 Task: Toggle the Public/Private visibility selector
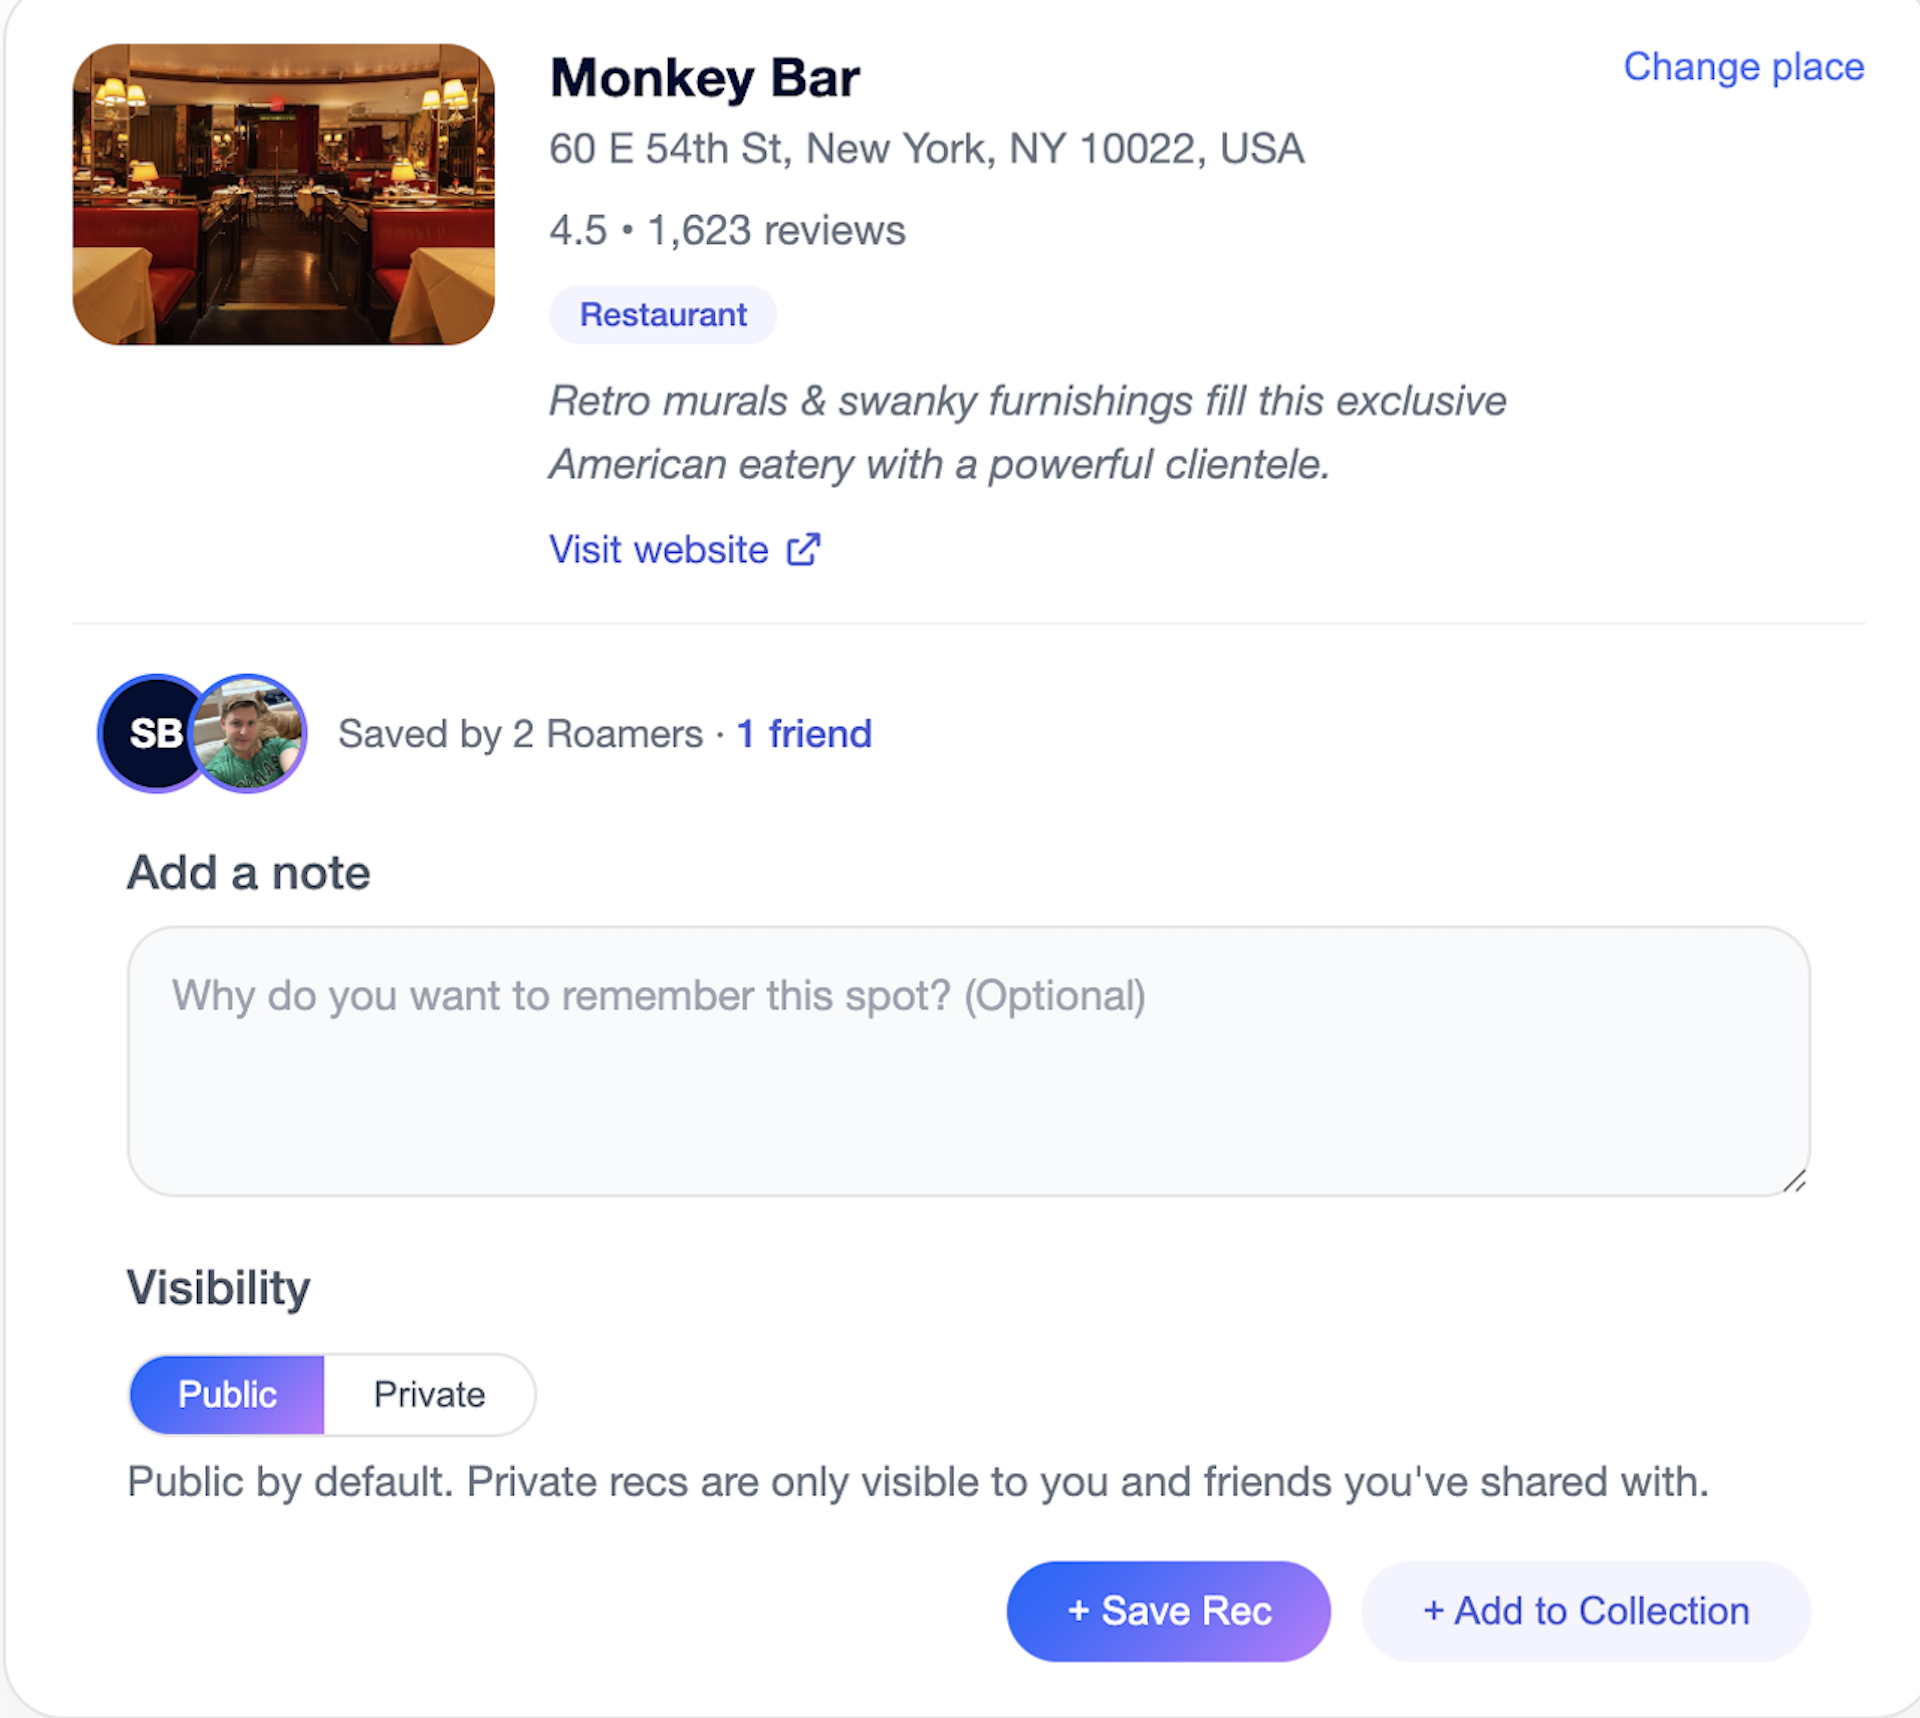330,1394
